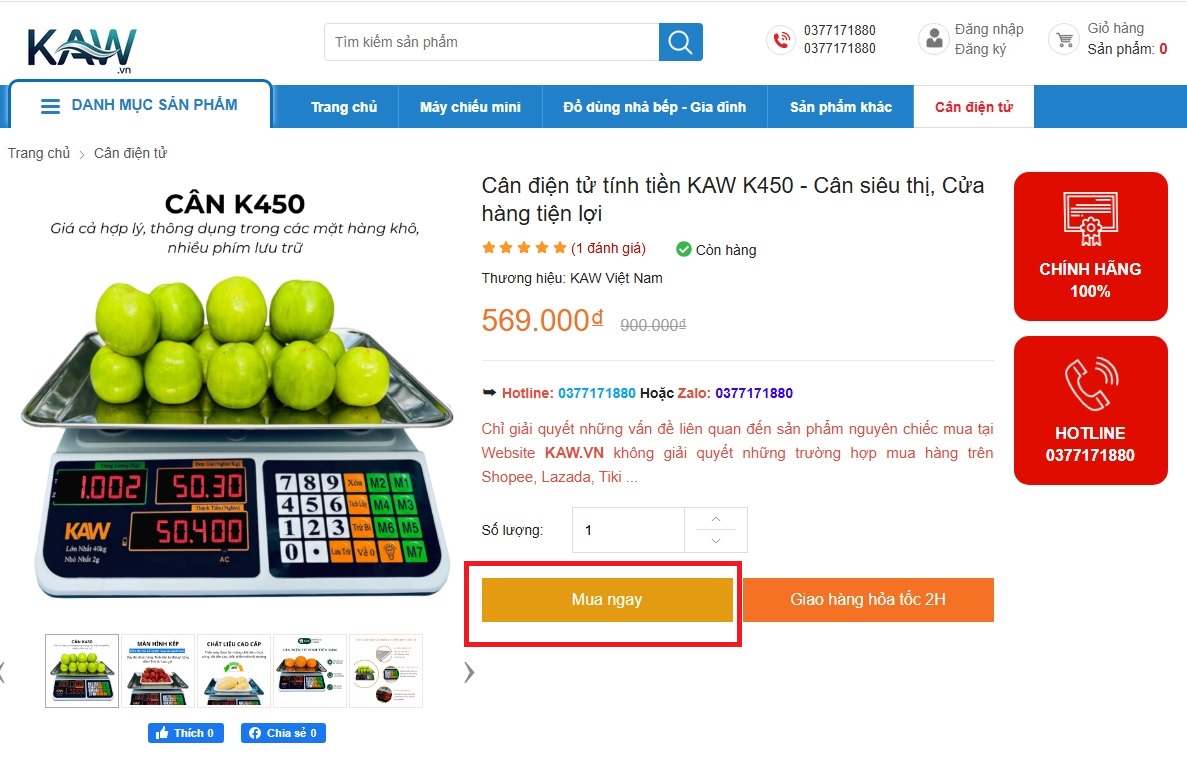The height and width of the screenshot is (761, 1187).
Task: Click the user account avatar icon
Action: coord(934,39)
